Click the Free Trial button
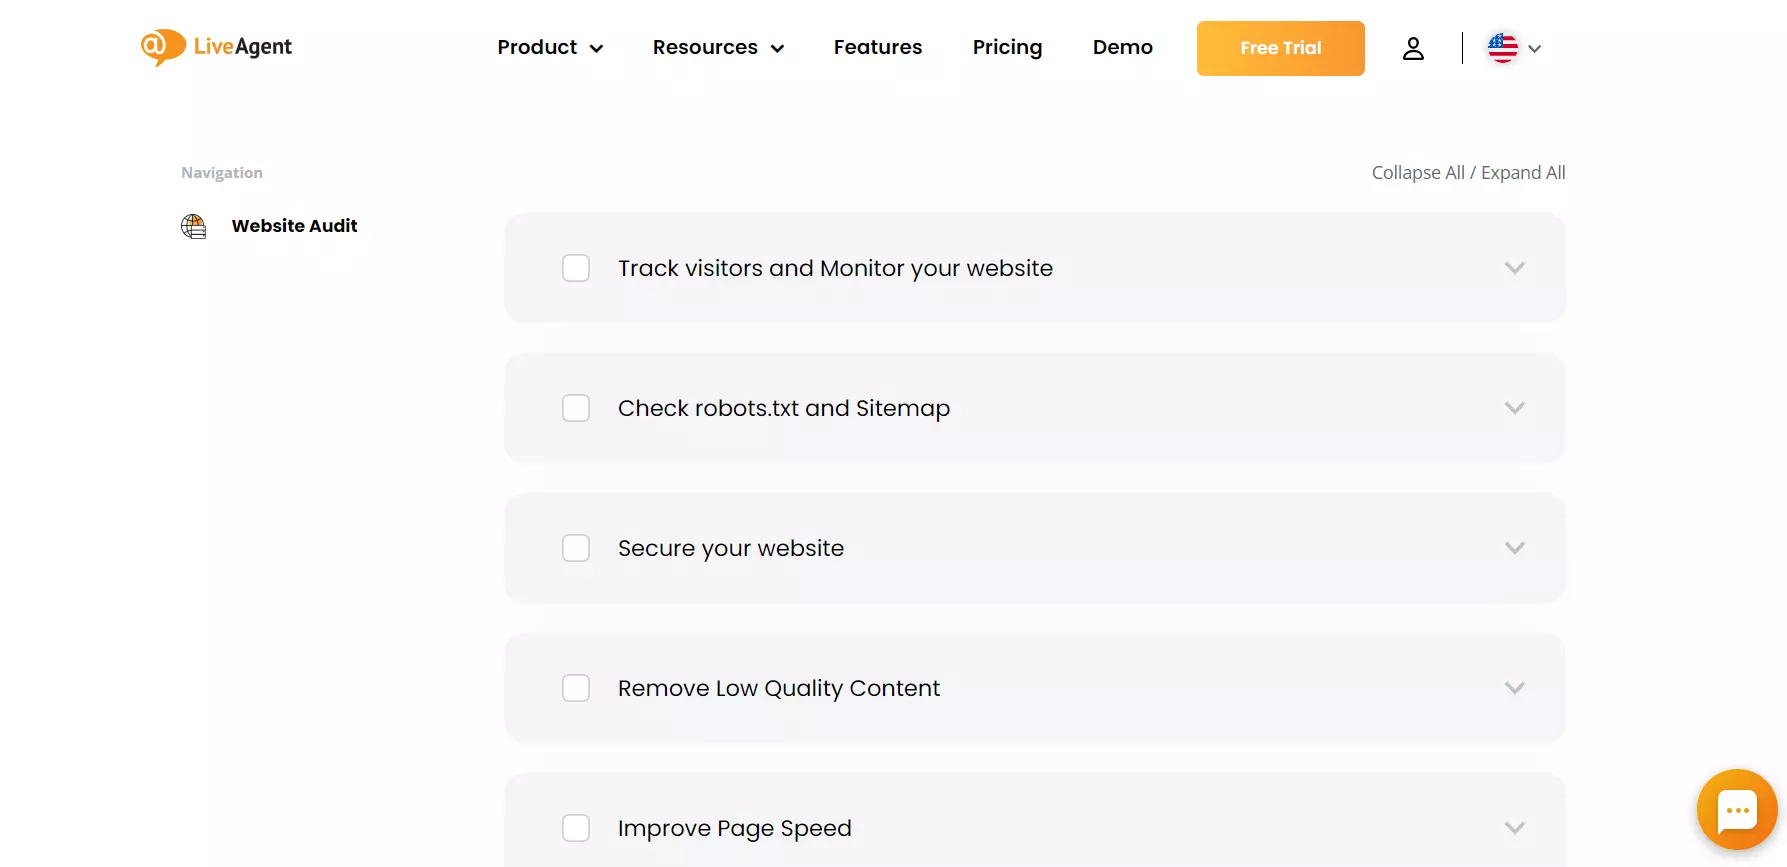This screenshot has height=867, width=1787. click(1280, 48)
